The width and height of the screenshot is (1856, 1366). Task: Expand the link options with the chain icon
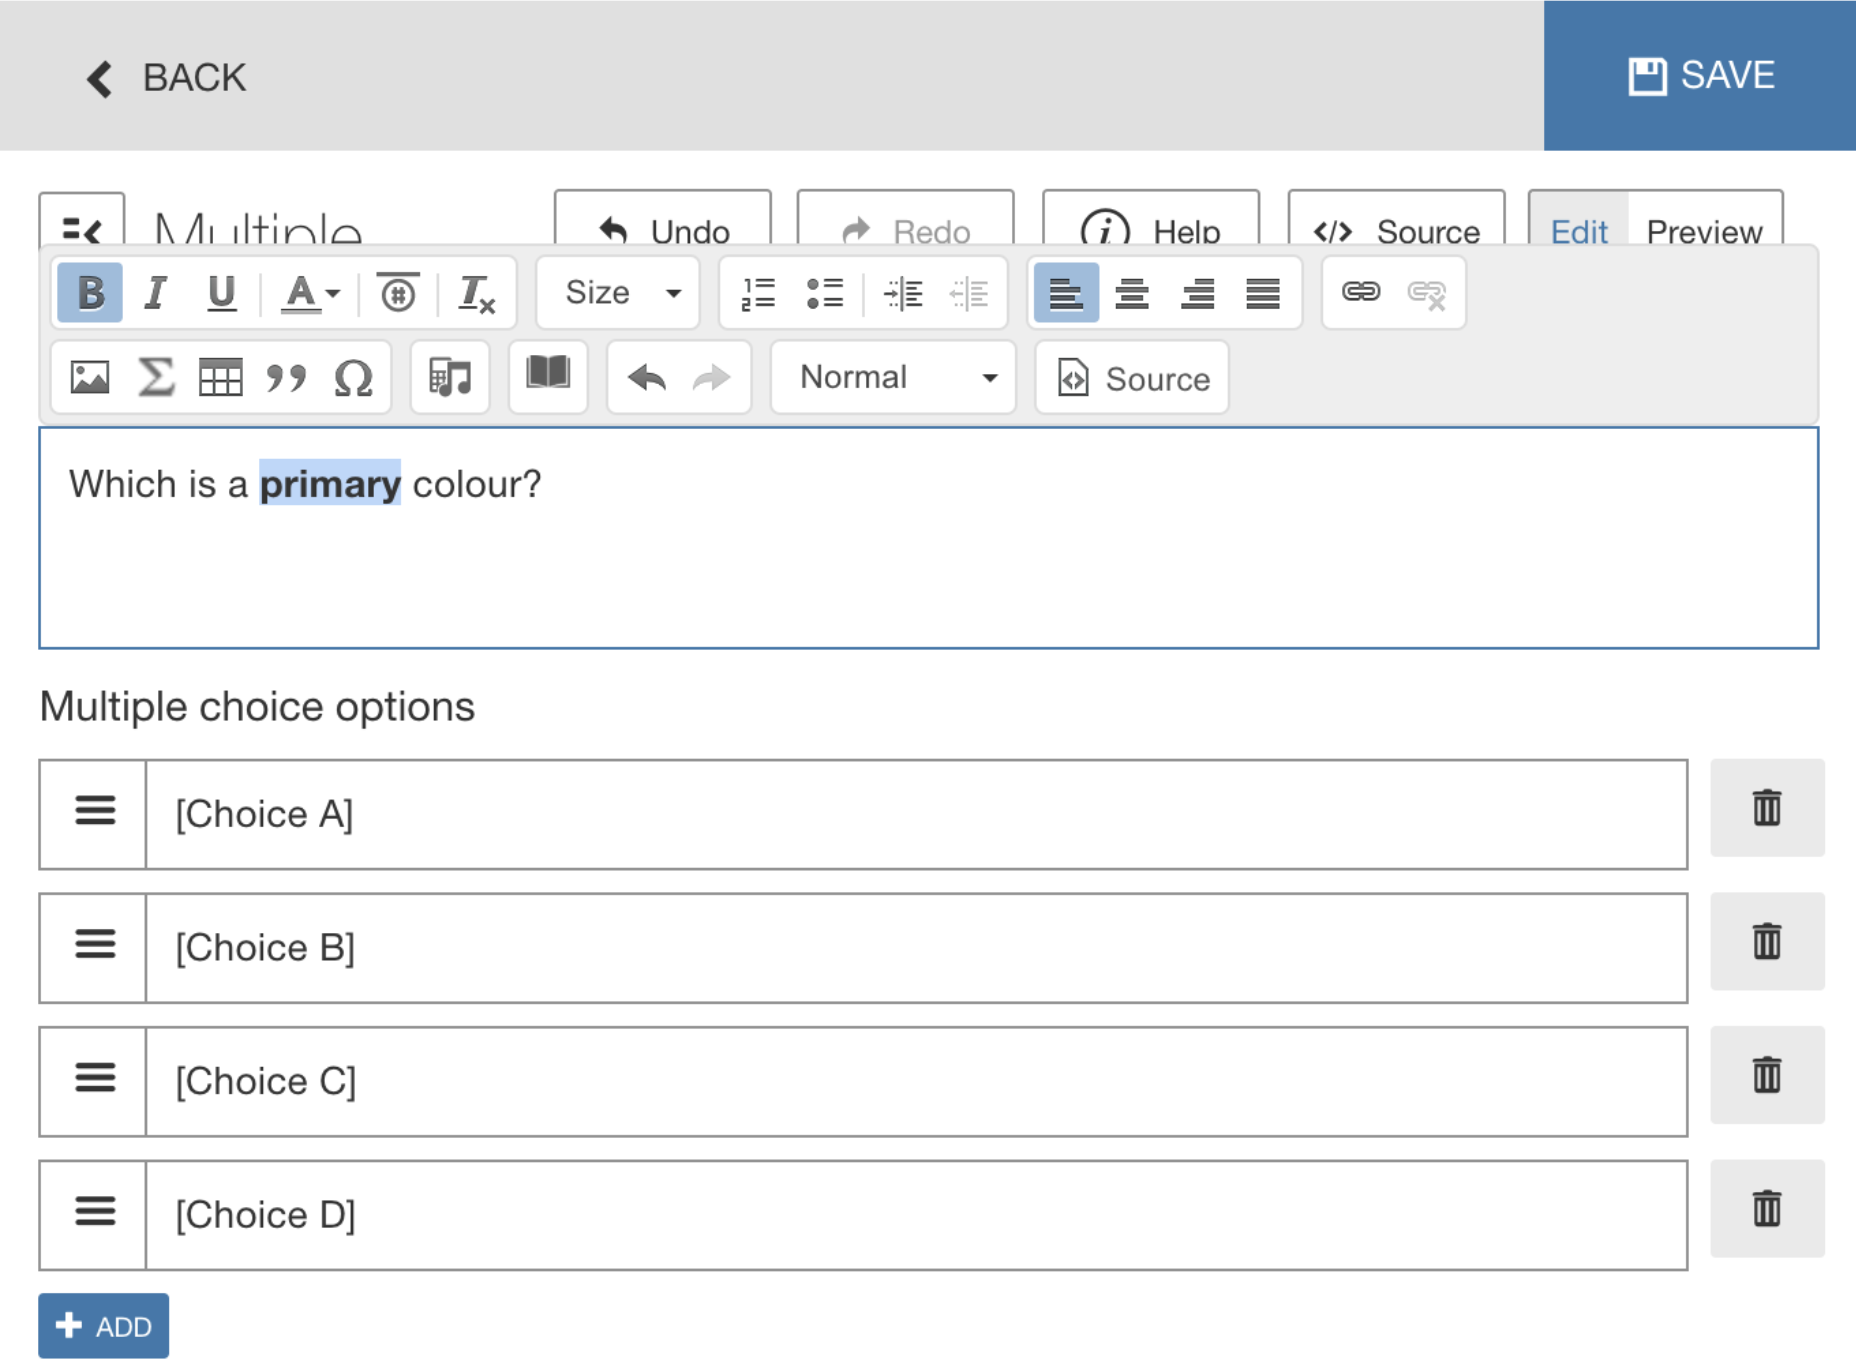[x=1360, y=292]
